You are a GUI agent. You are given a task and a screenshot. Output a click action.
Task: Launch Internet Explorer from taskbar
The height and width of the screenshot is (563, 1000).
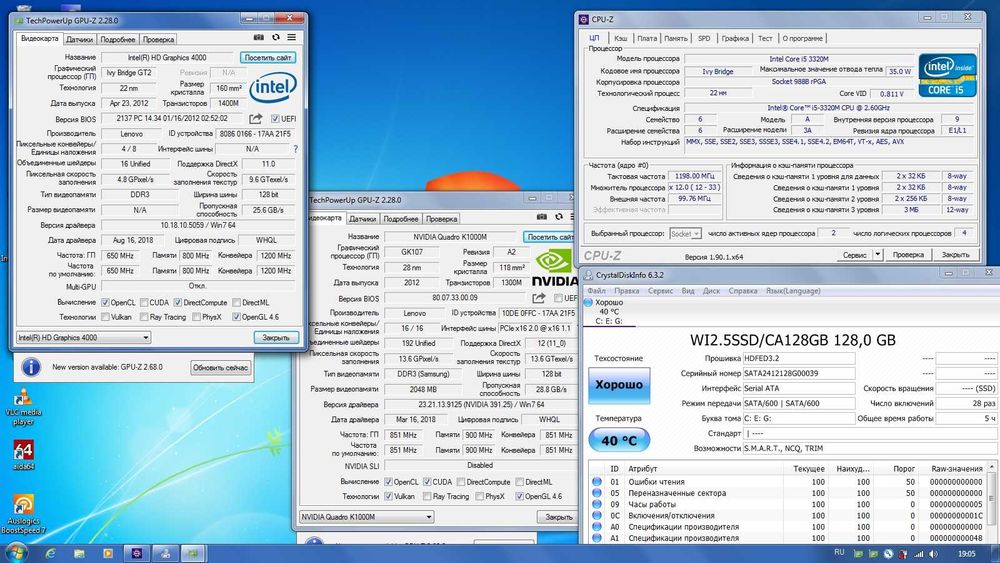(x=50, y=553)
